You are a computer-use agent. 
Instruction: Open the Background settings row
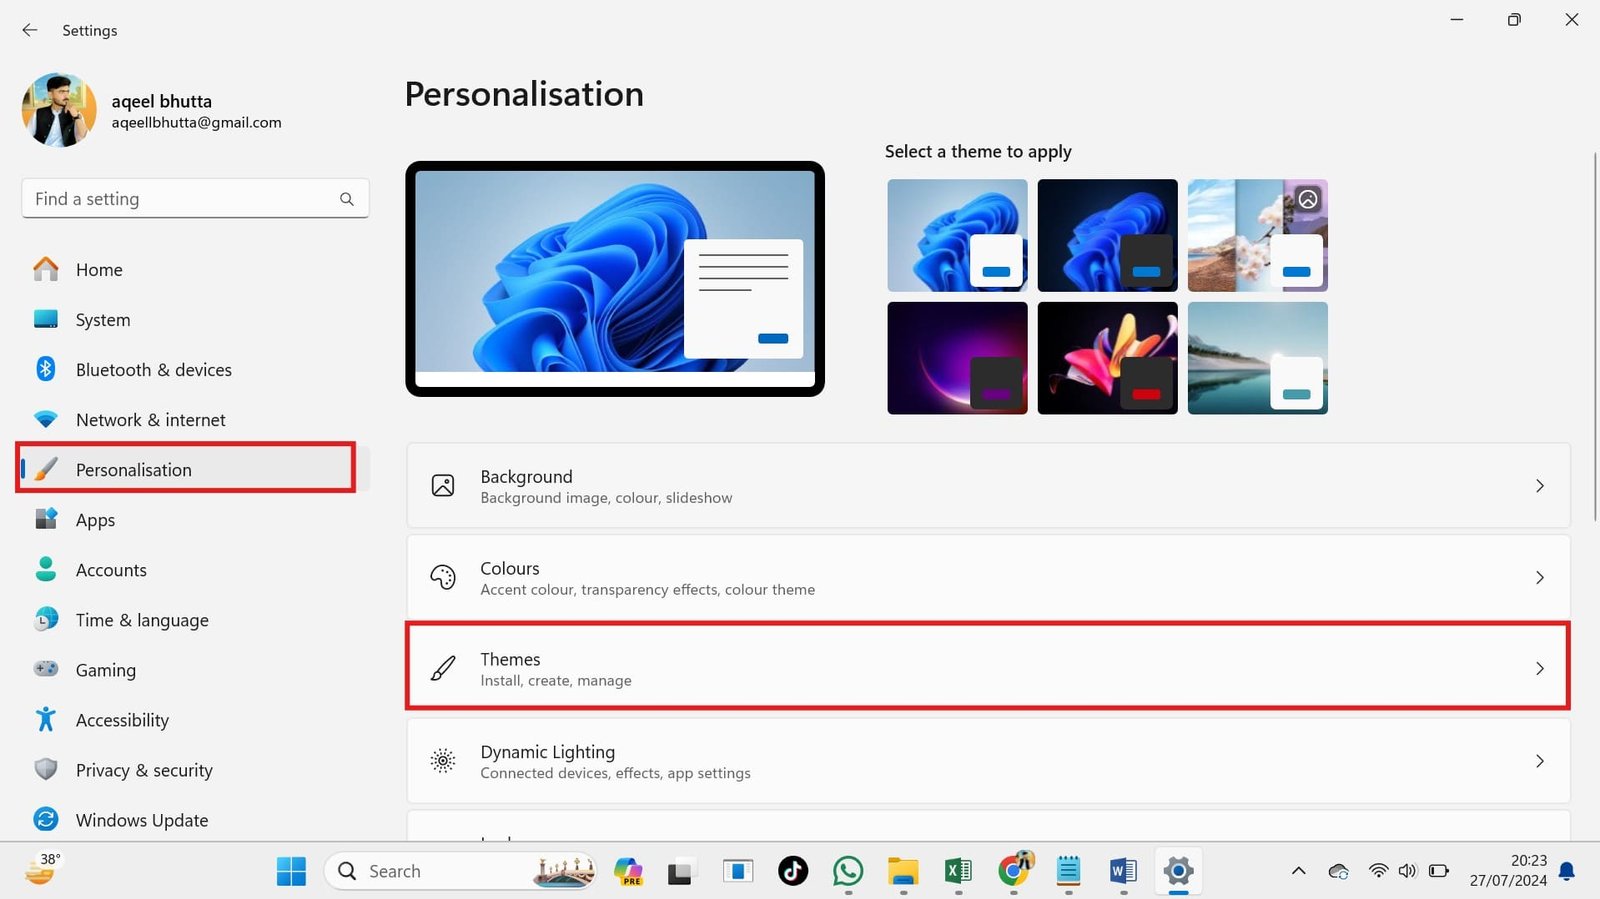(988, 486)
